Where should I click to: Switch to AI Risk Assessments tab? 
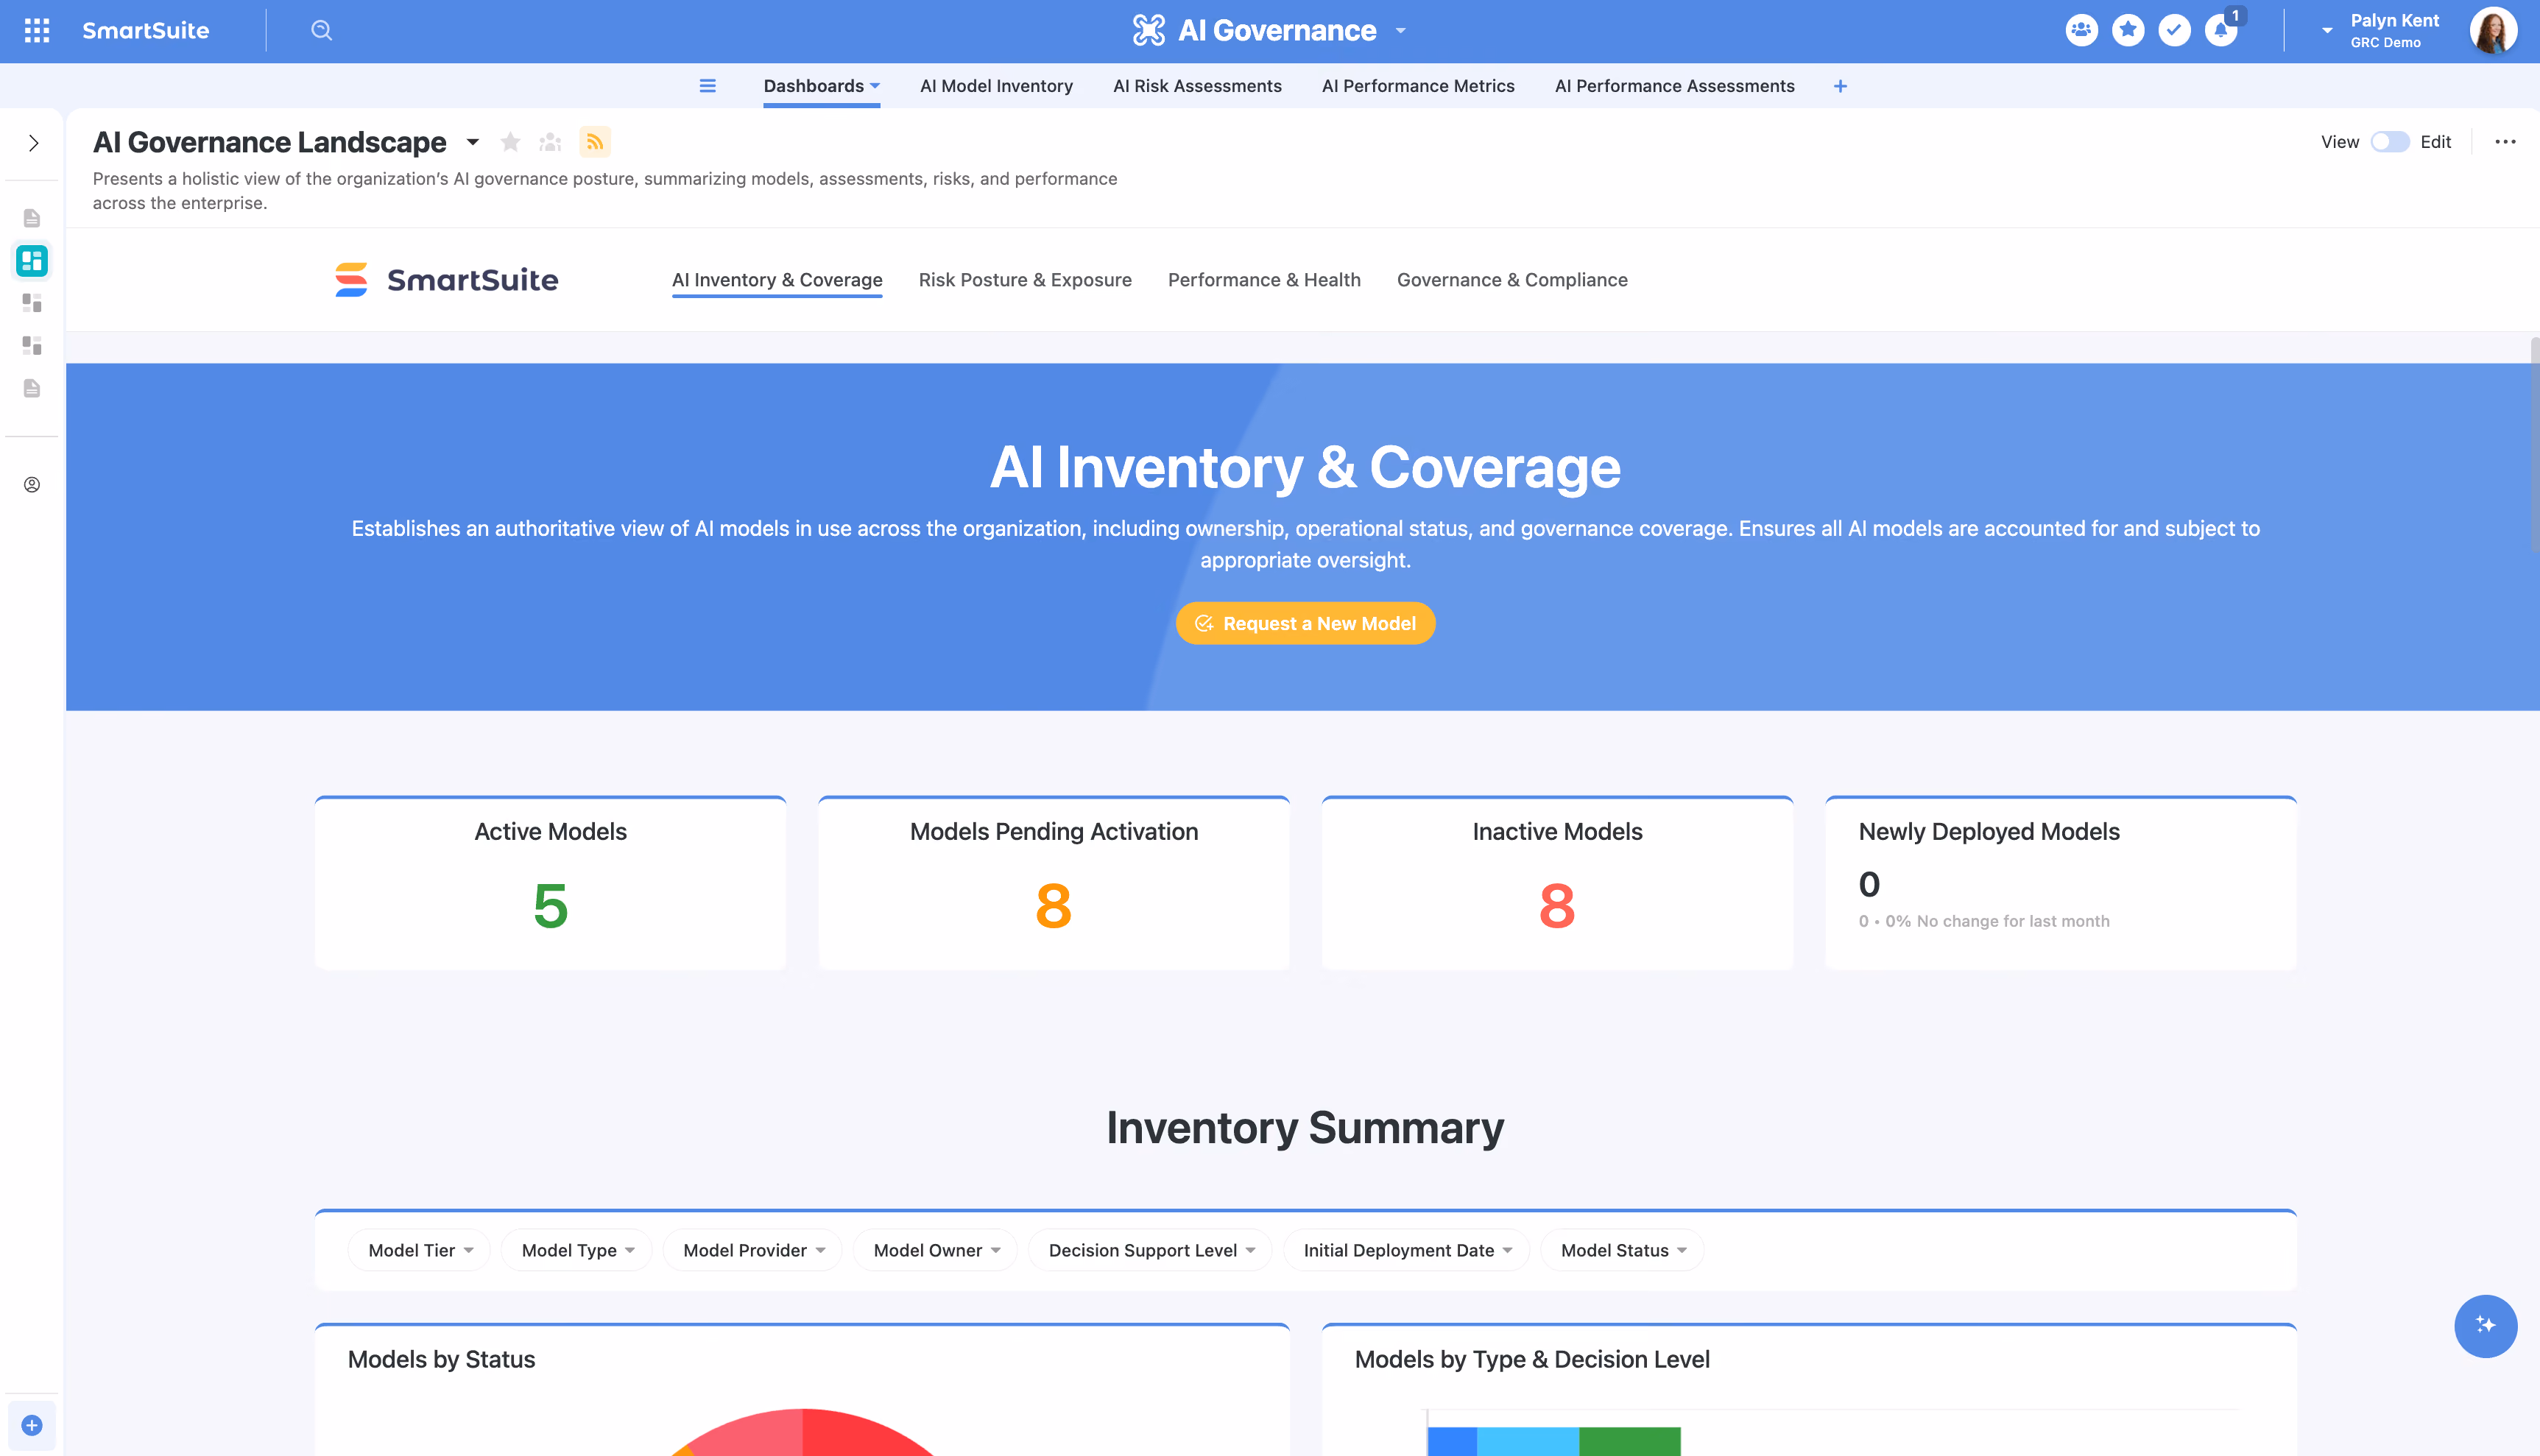point(1197,86)
